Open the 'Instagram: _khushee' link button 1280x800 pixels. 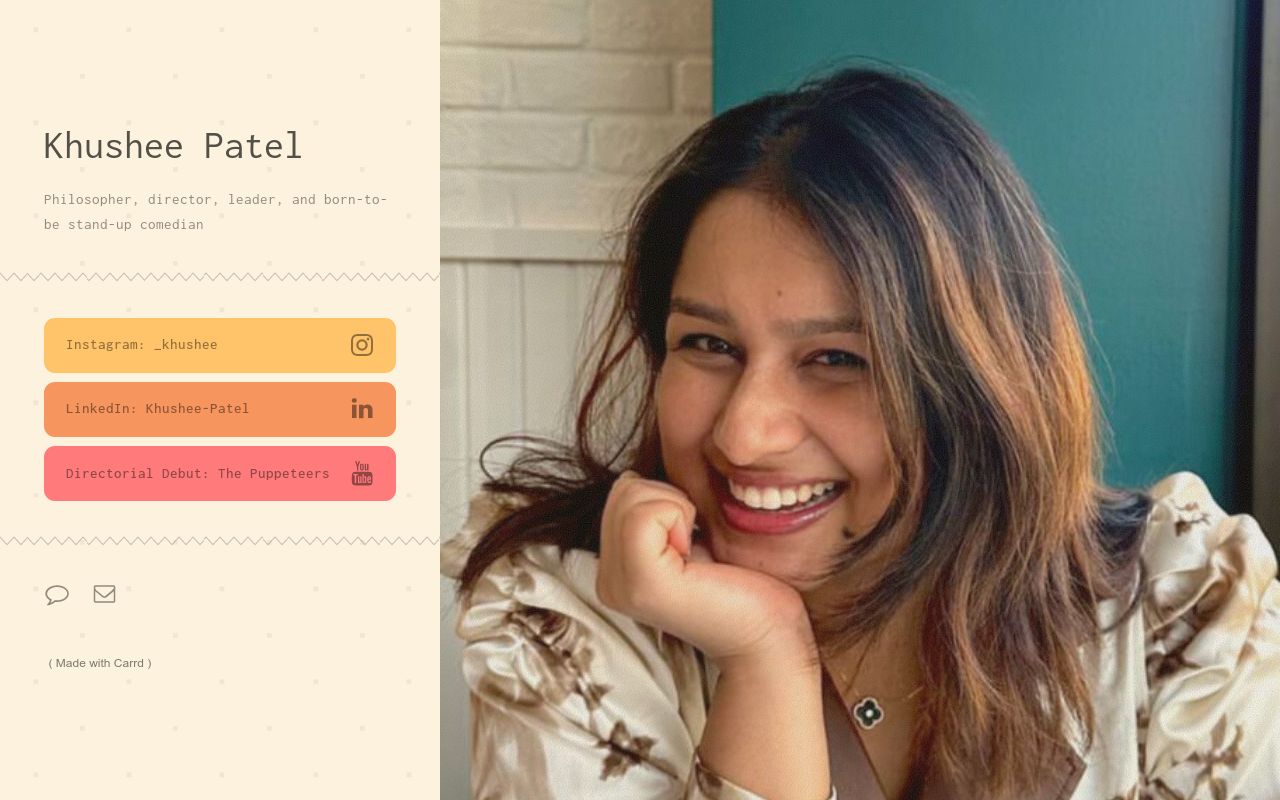220,345
